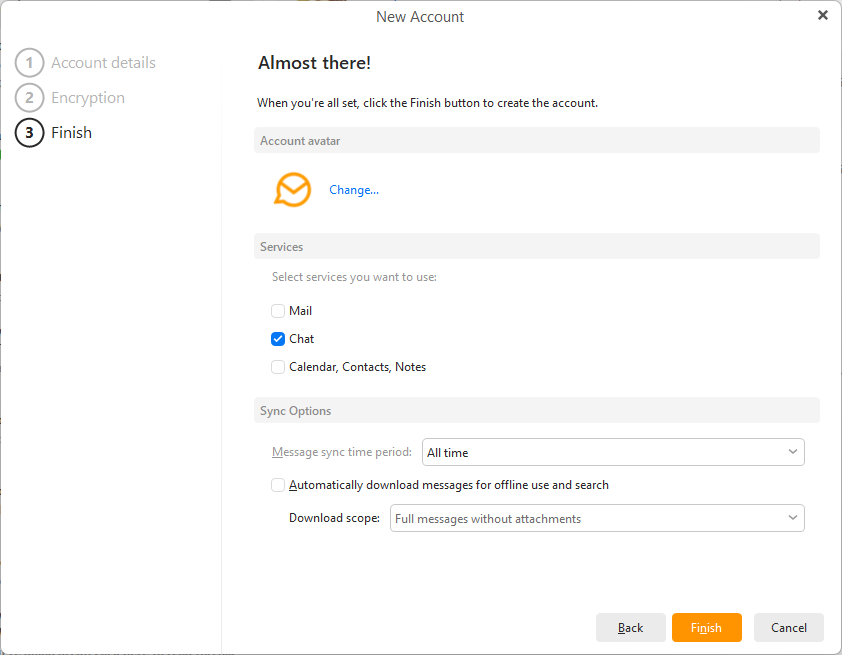Click the step 2 numbered circle
The image size is (842, 655).
[x=30, y=98]
